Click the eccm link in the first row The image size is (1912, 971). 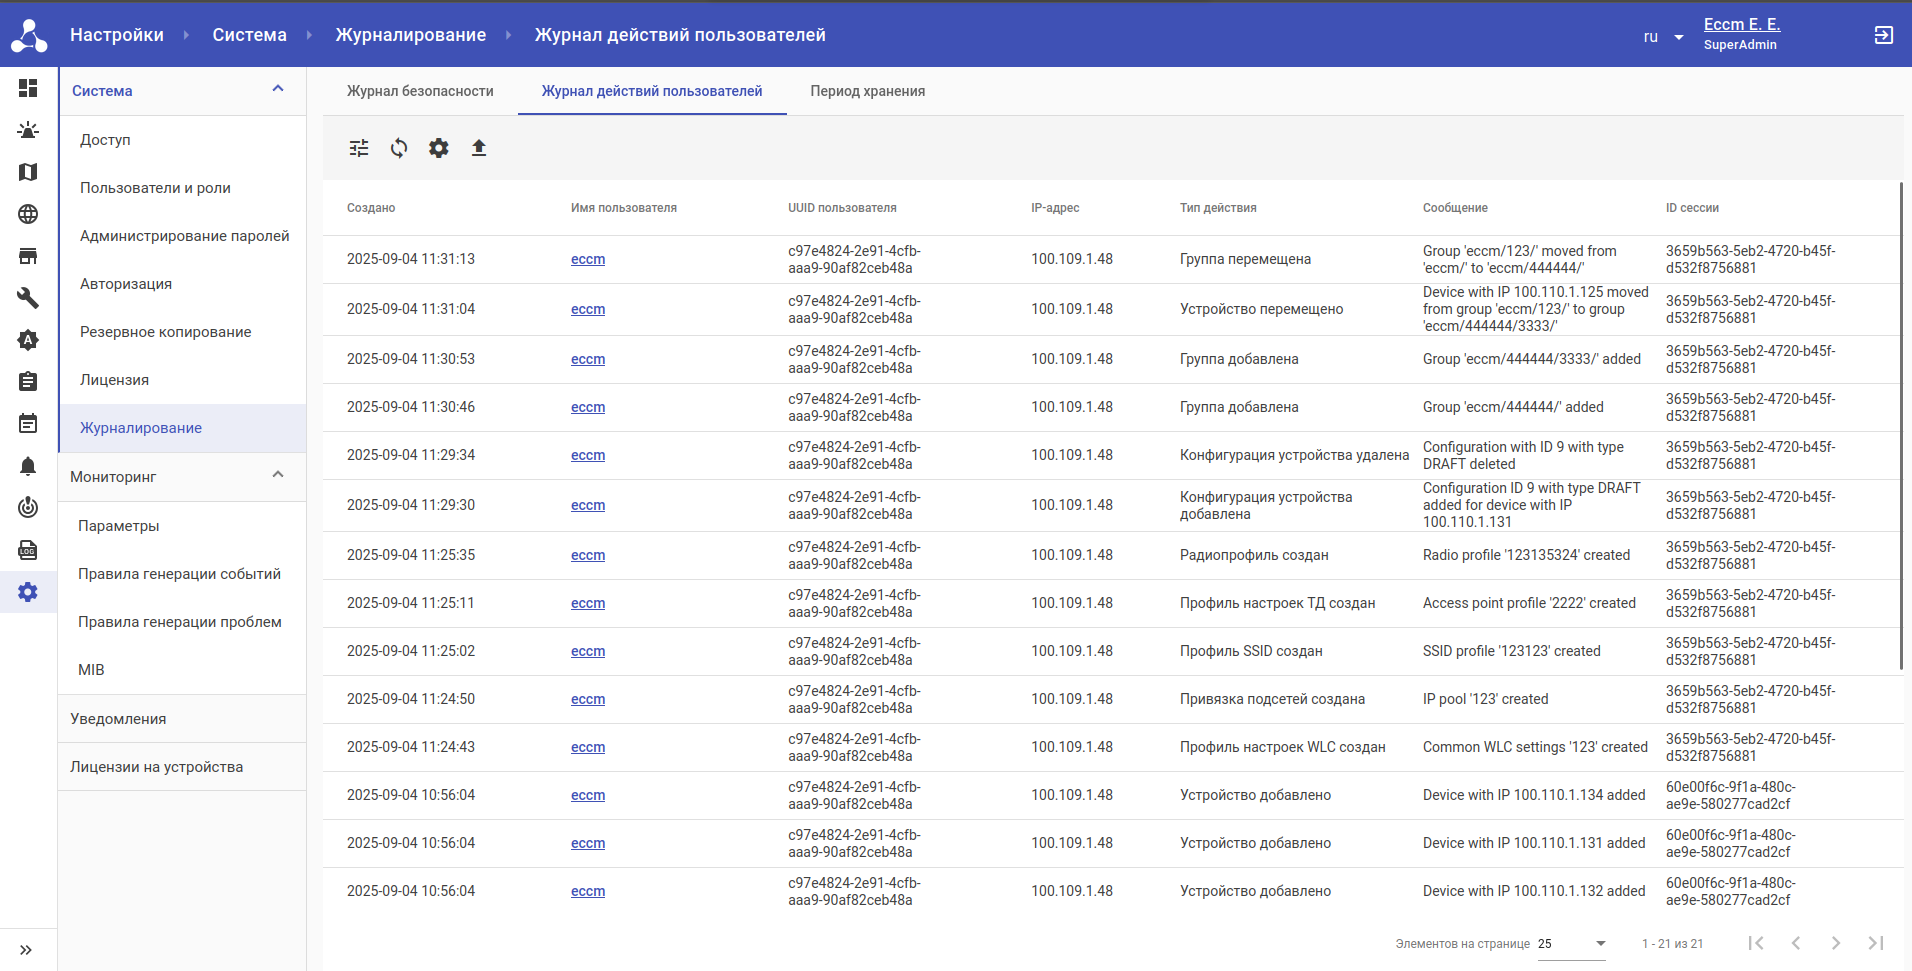(x=588, y=259)
